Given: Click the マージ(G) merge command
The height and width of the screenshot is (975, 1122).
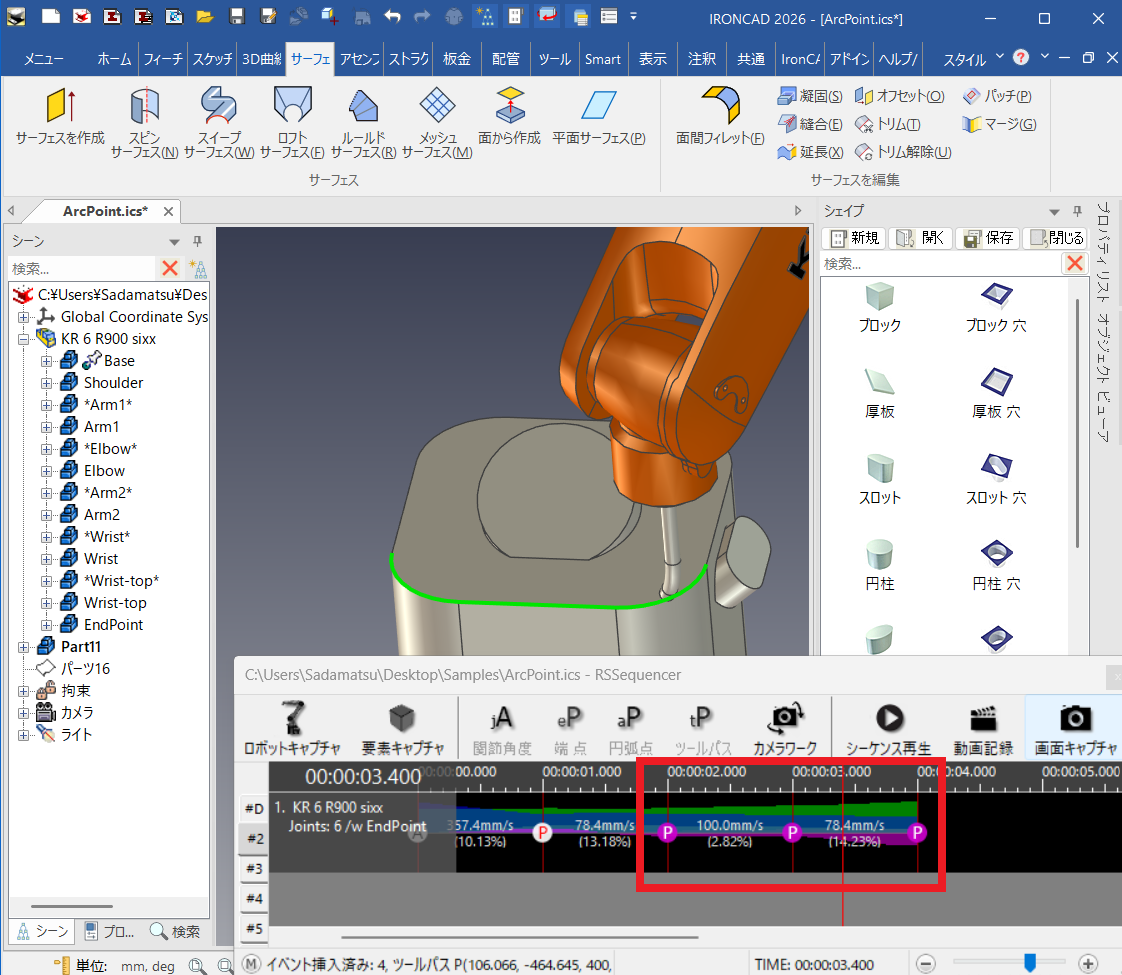Looking at the screenshot, I should [x=999, y=124].
